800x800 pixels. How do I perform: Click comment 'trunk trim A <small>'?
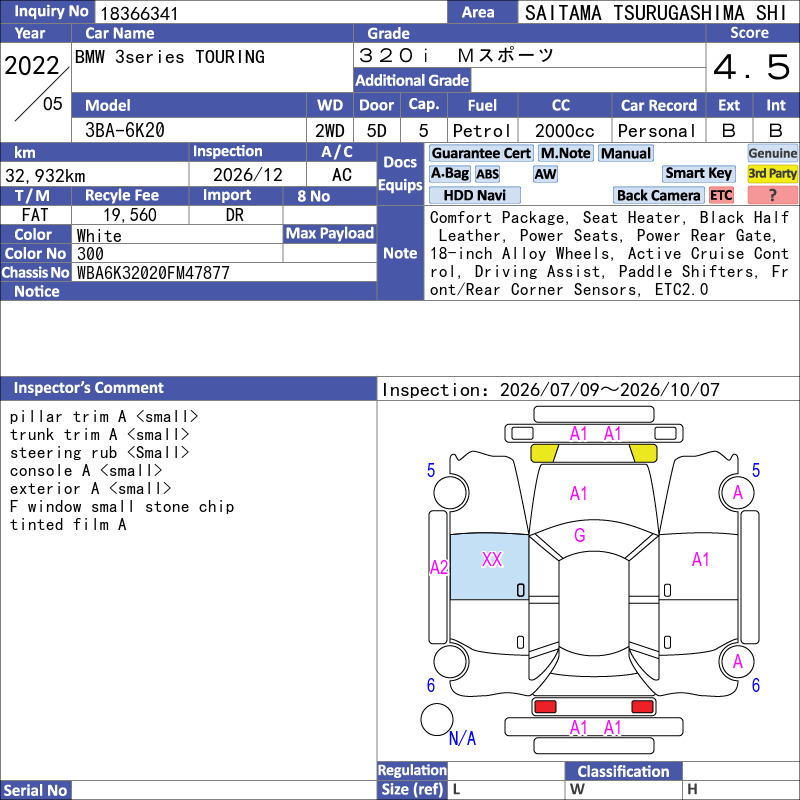tap(99, 435)
